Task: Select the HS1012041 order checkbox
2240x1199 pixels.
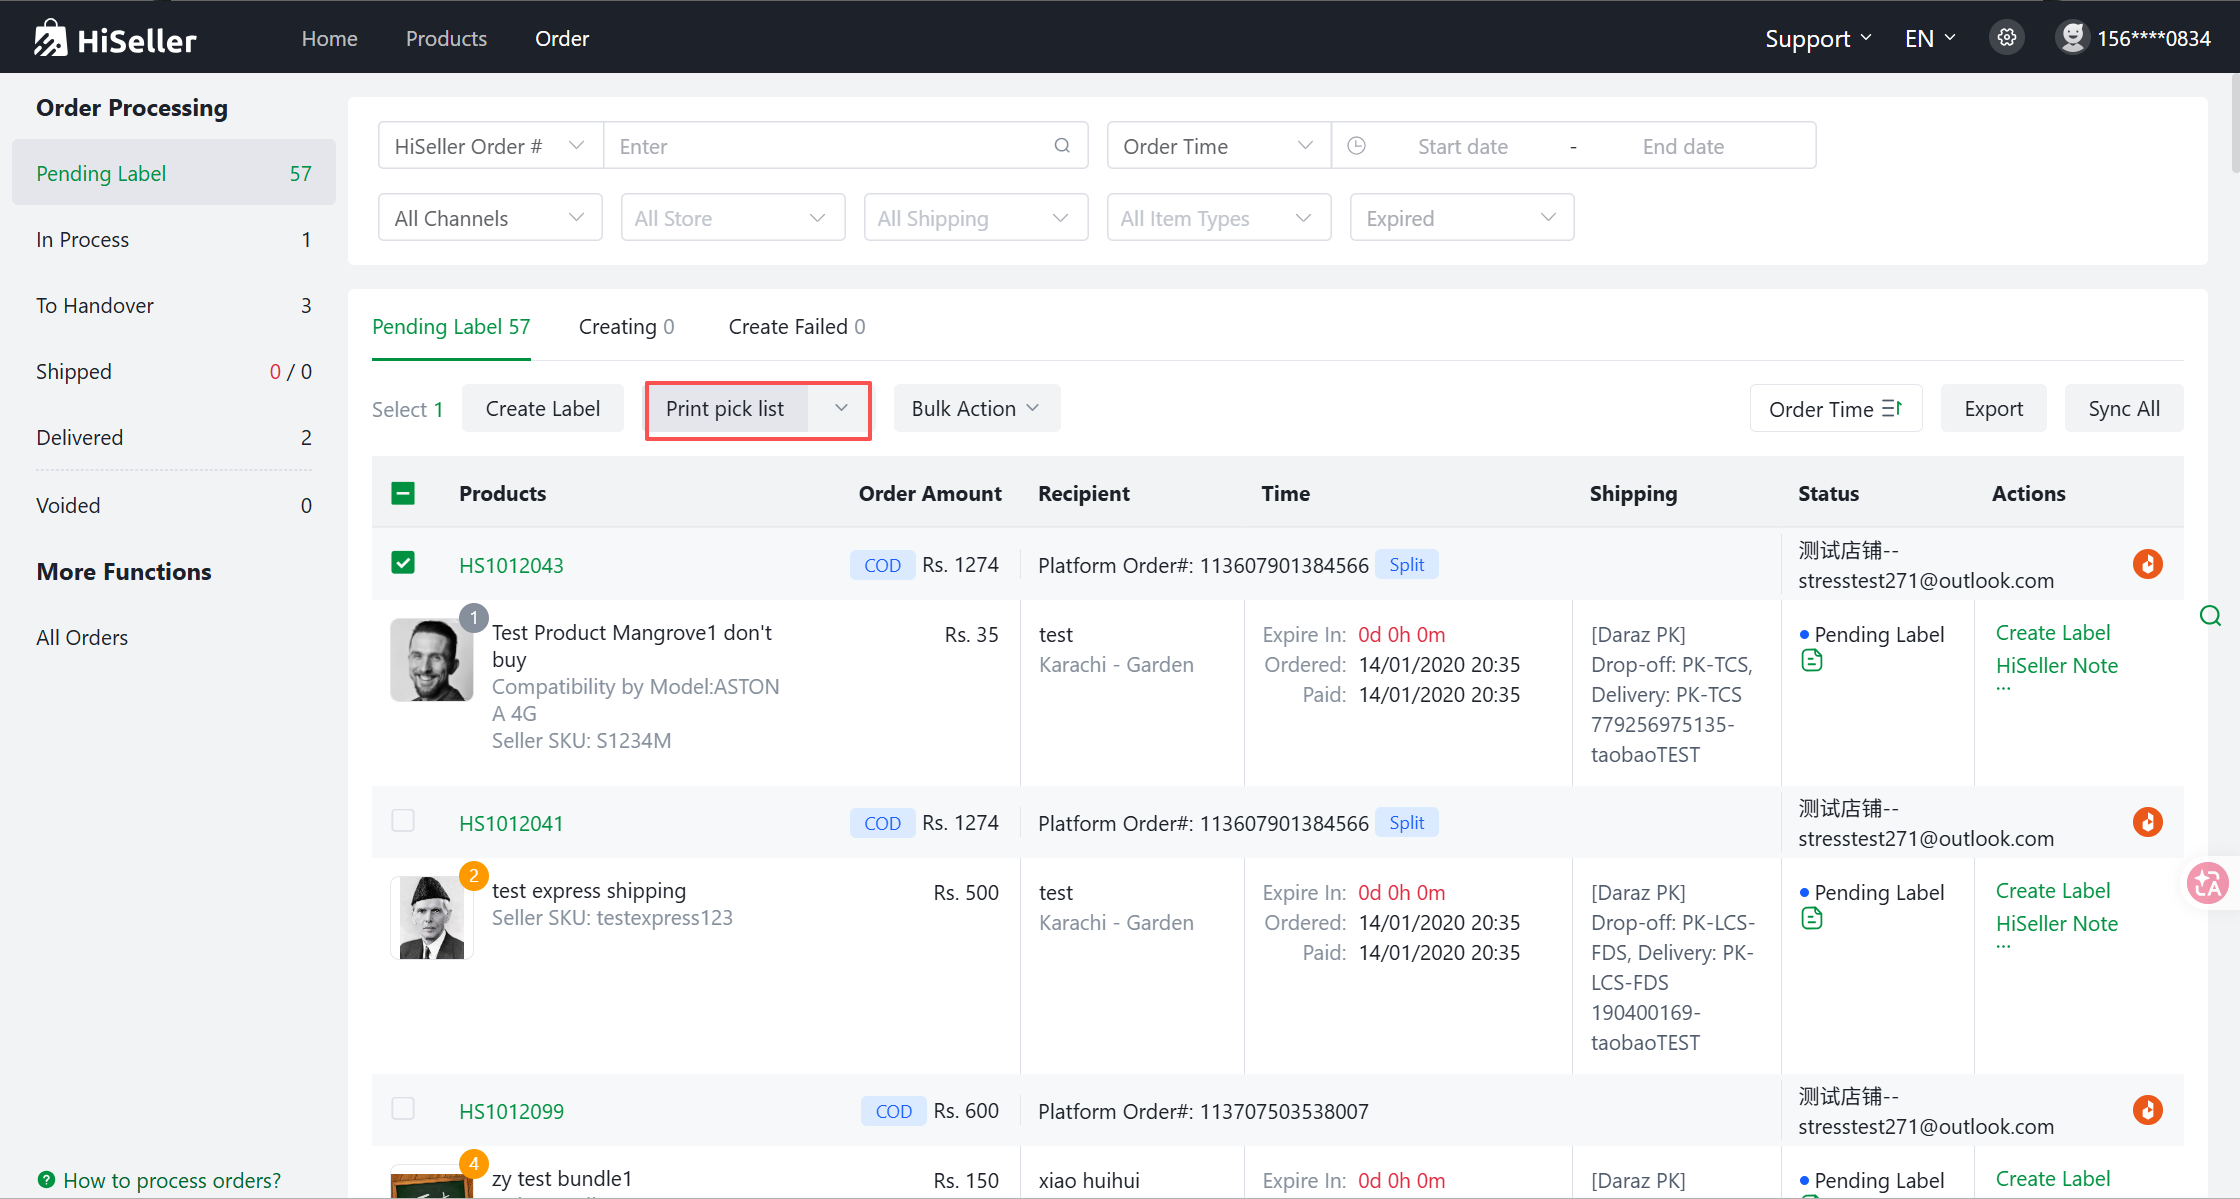Action: (x=403, y=821)
